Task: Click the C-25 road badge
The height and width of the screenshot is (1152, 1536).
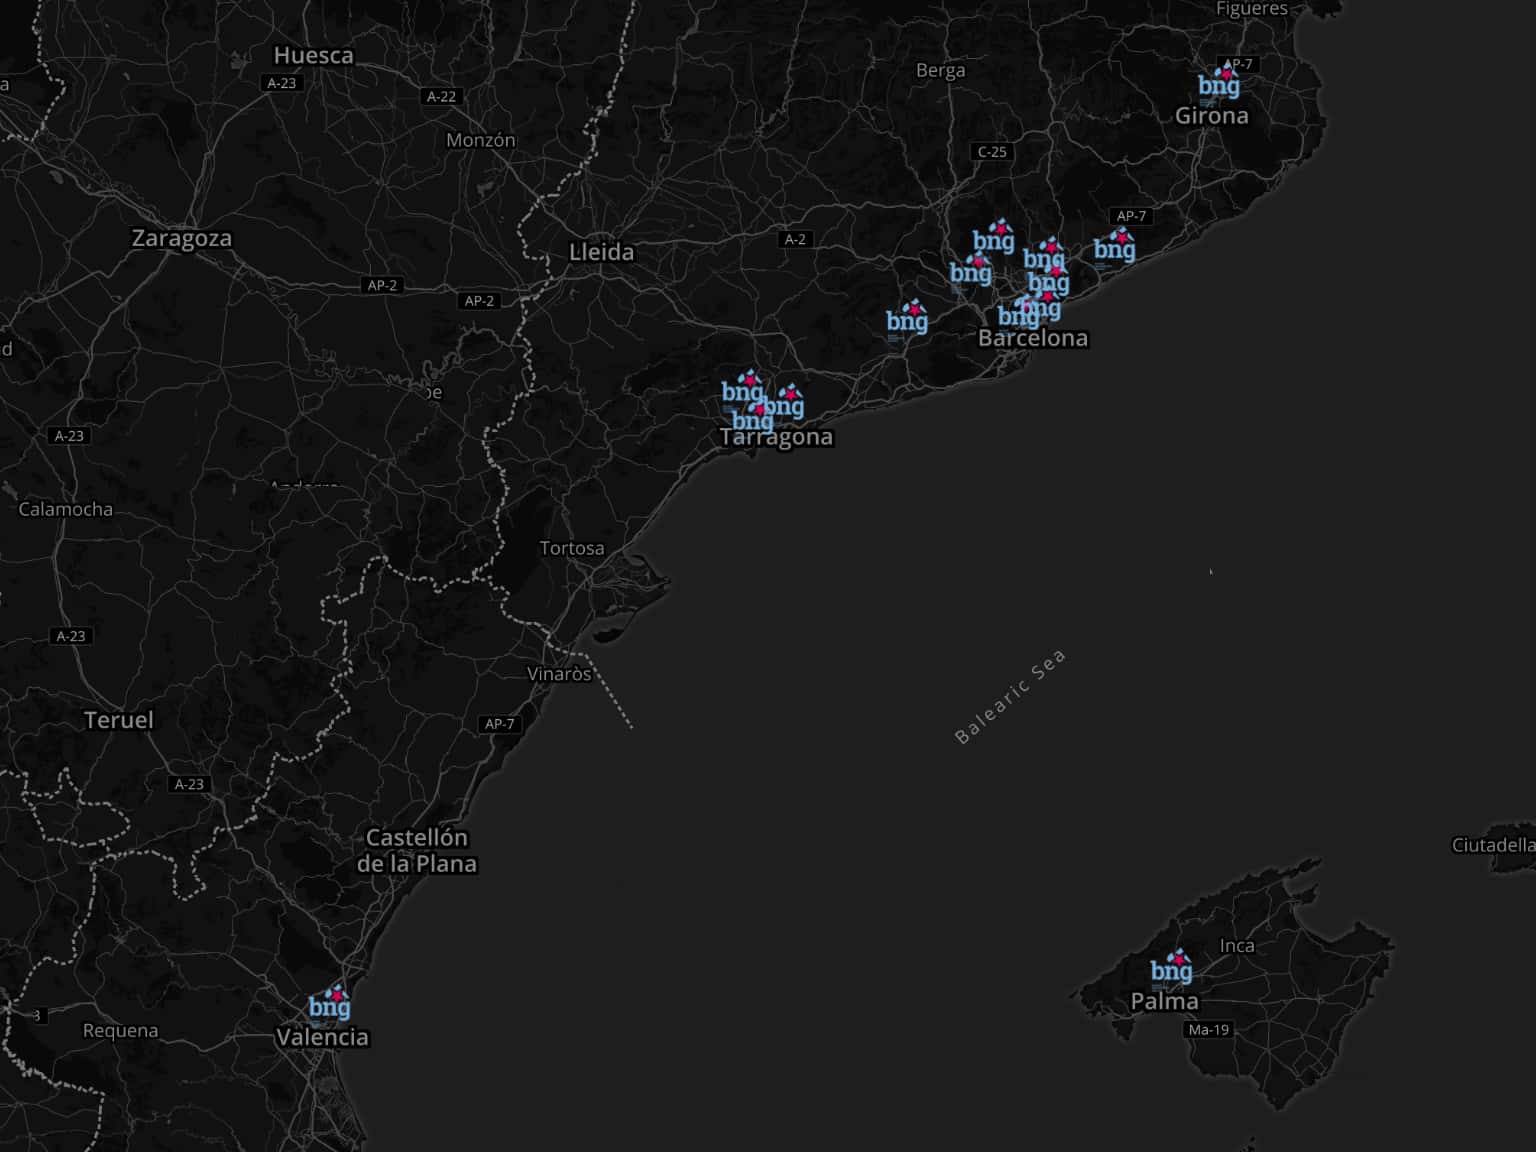Action: [992, 152]
